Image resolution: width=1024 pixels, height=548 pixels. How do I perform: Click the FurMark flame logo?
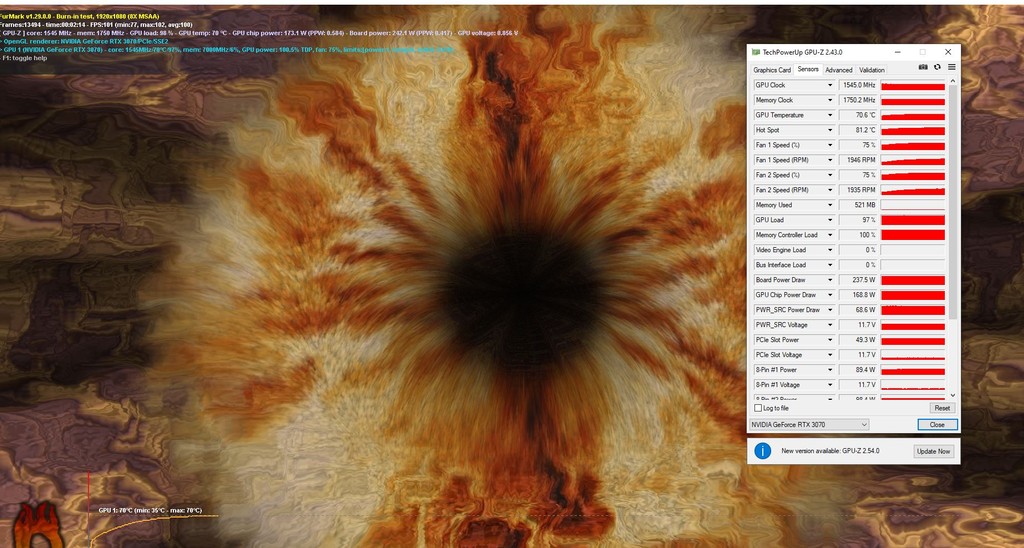pos(38,526)
